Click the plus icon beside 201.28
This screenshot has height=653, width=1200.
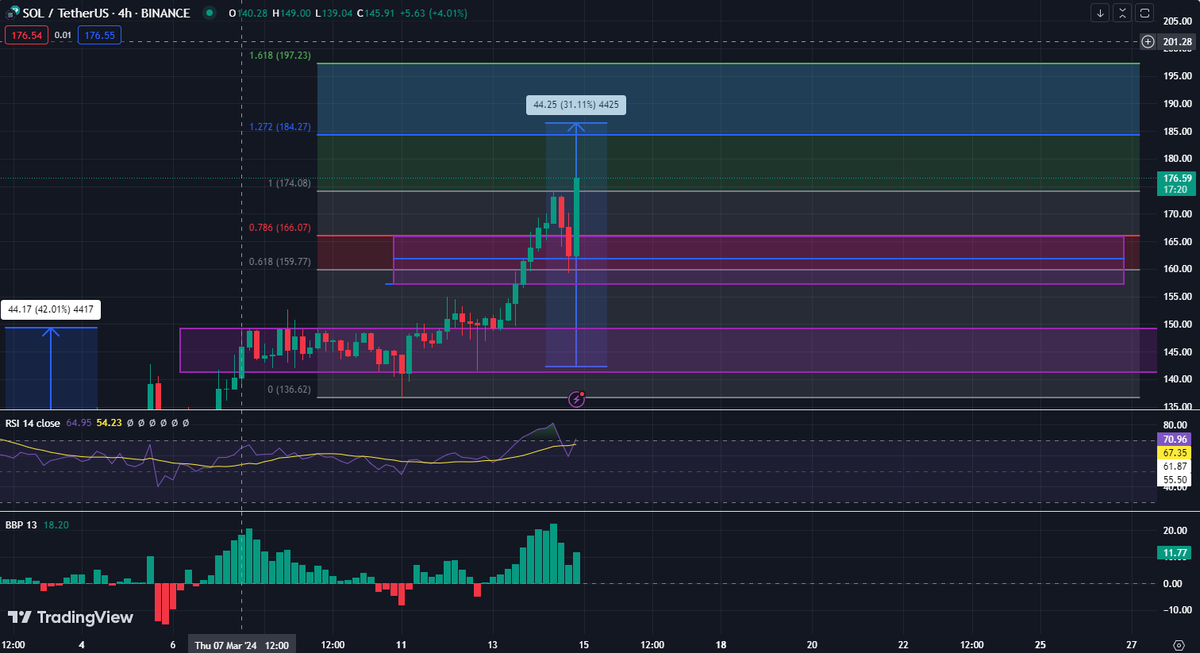click(x=1147, y=41)
